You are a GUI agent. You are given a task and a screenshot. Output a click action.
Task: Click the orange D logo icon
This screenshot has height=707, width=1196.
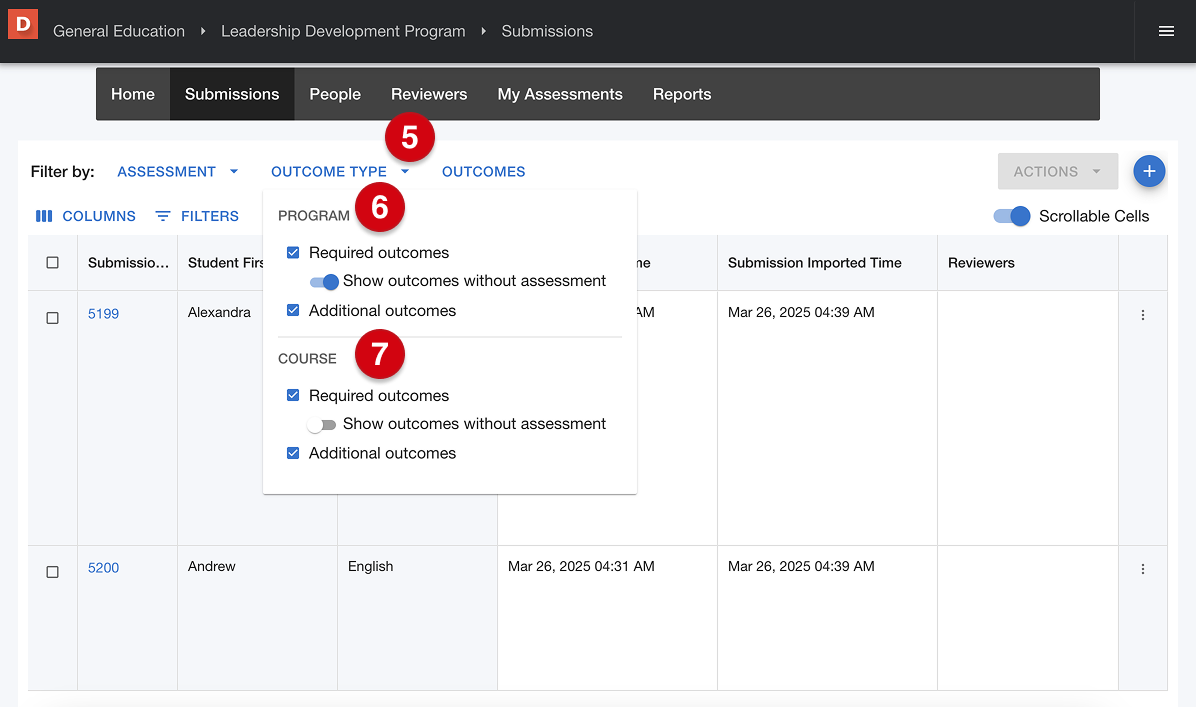click(22, 23)
